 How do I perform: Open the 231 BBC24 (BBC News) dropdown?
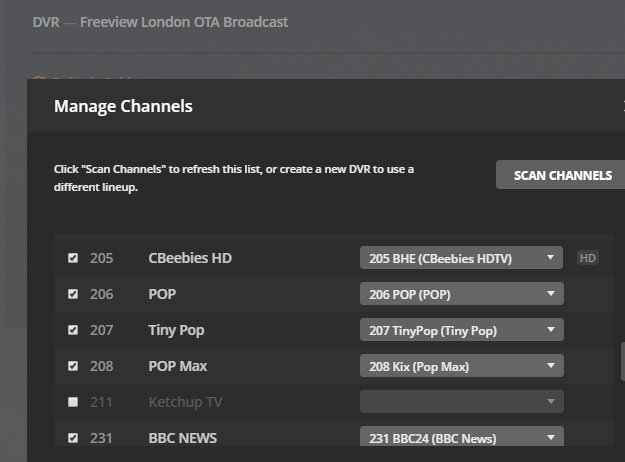(462, 436)
